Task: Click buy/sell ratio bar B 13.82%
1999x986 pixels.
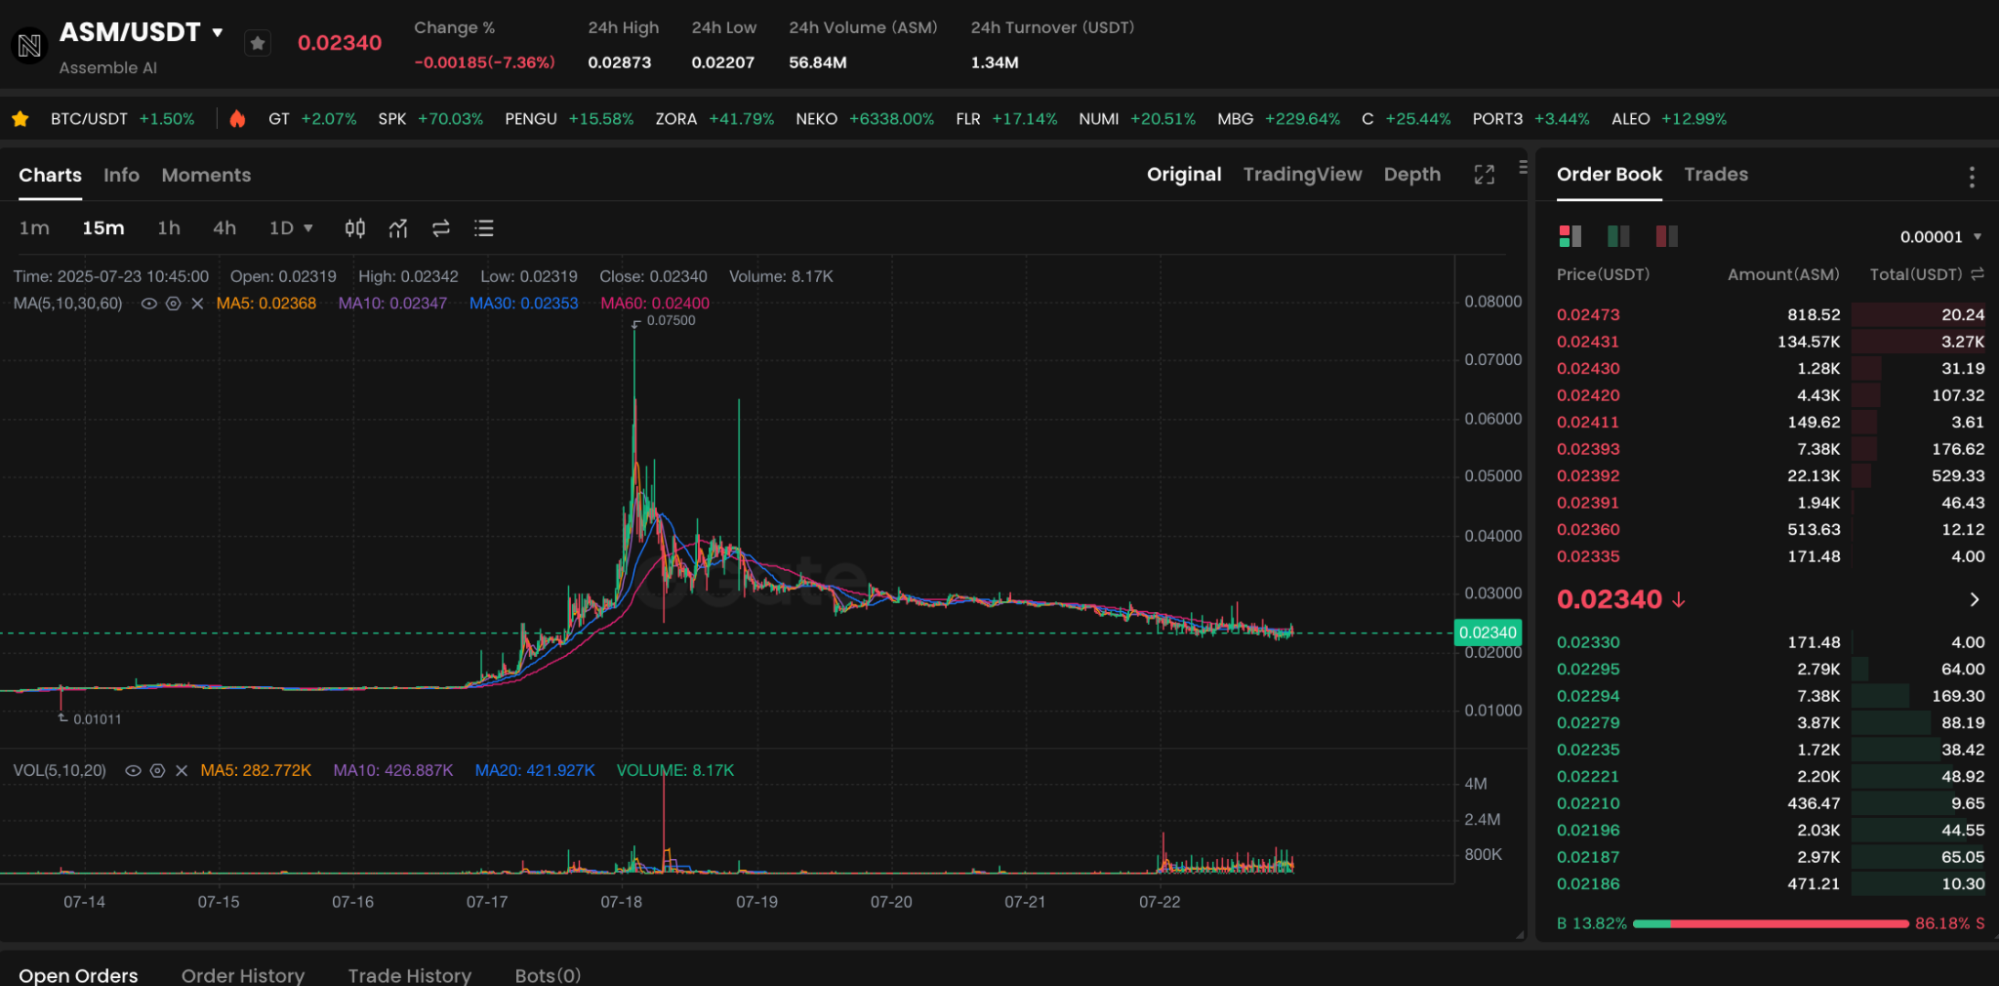Action: tap(1770, 924)
